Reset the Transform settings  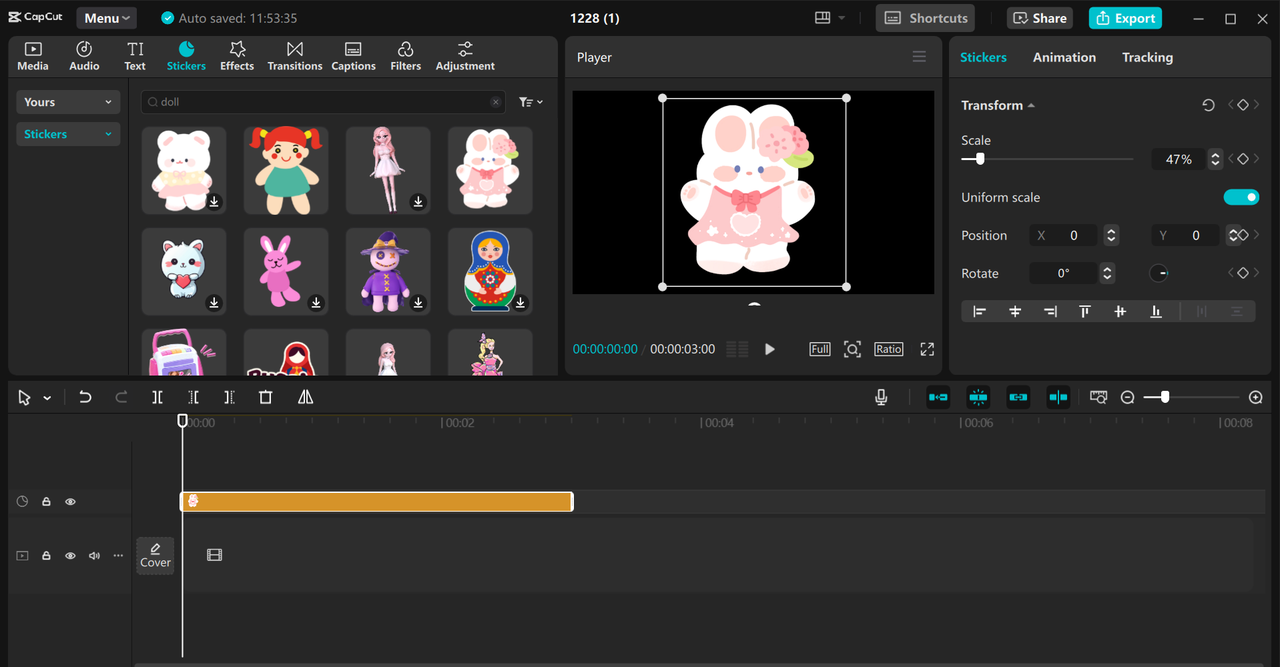click(1208, 105)
